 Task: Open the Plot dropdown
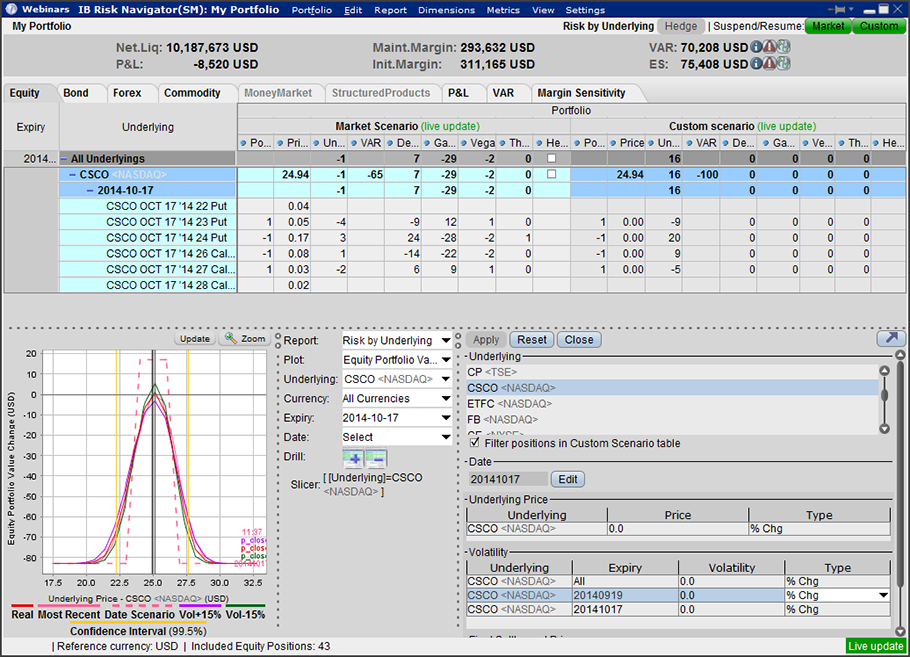tap(446, 360)
